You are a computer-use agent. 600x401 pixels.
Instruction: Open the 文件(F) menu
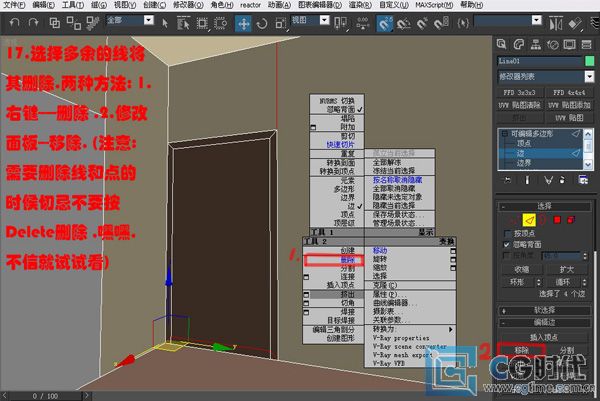(14, 5)
